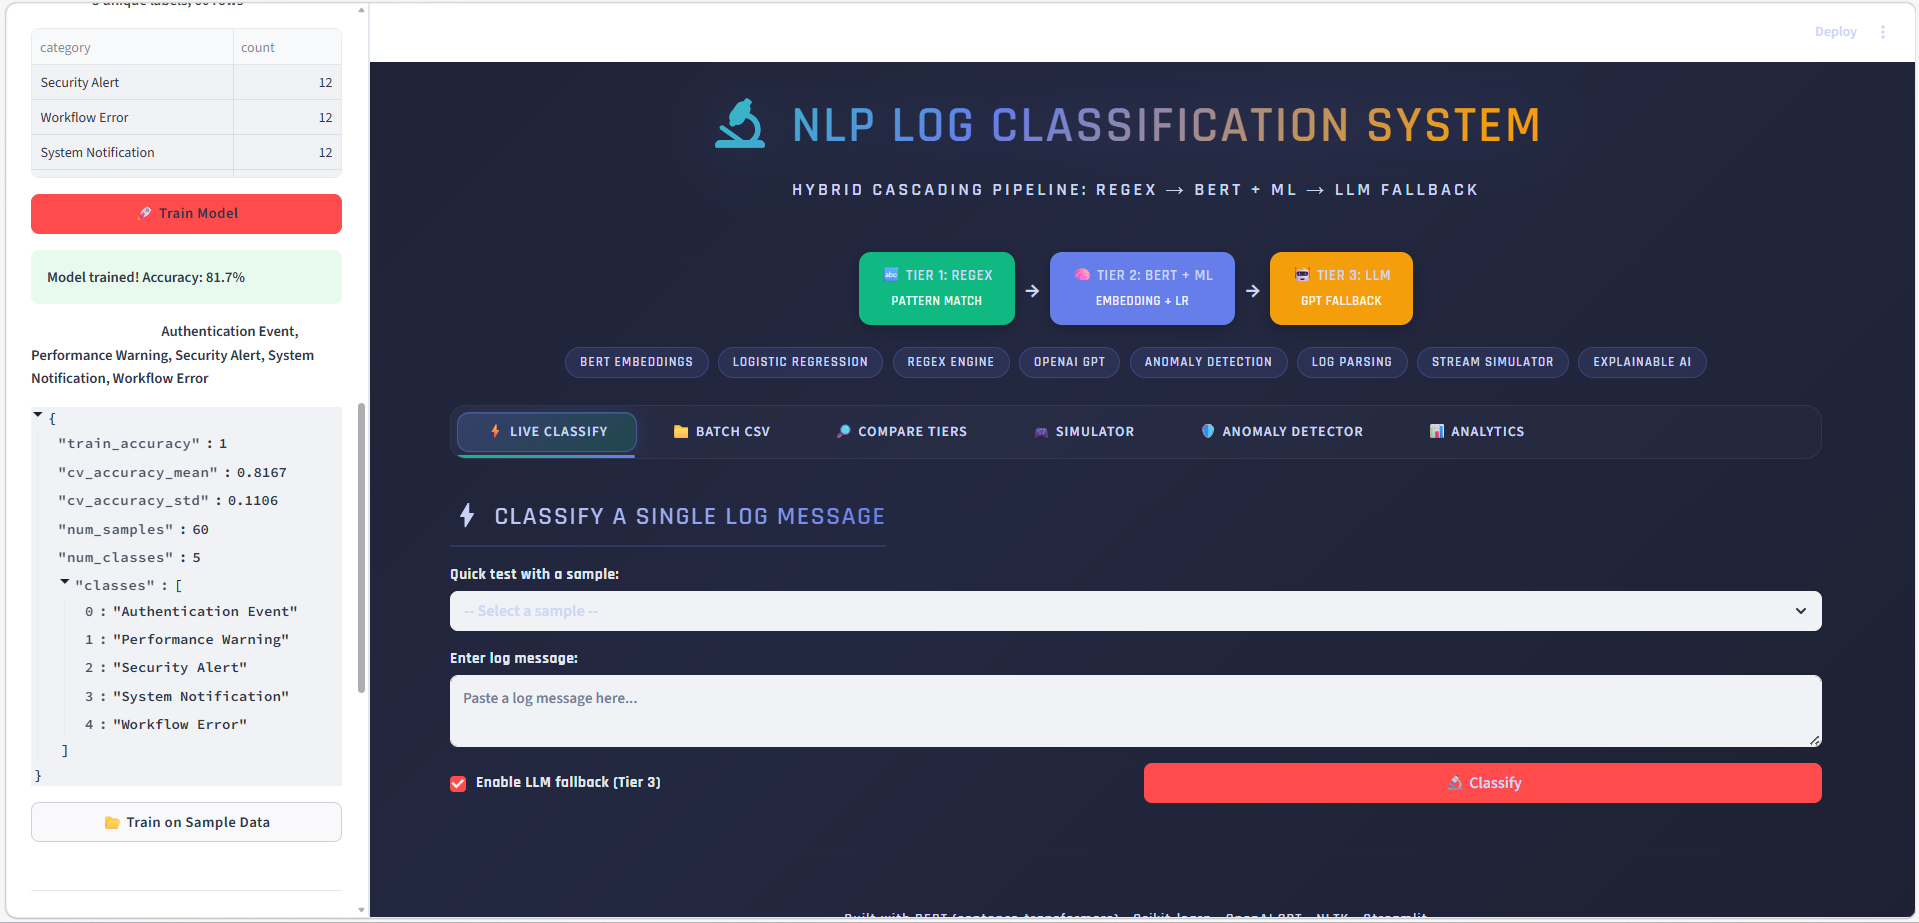Run the Classify button
The image size is (1919, 923).
click(1483, 783)
